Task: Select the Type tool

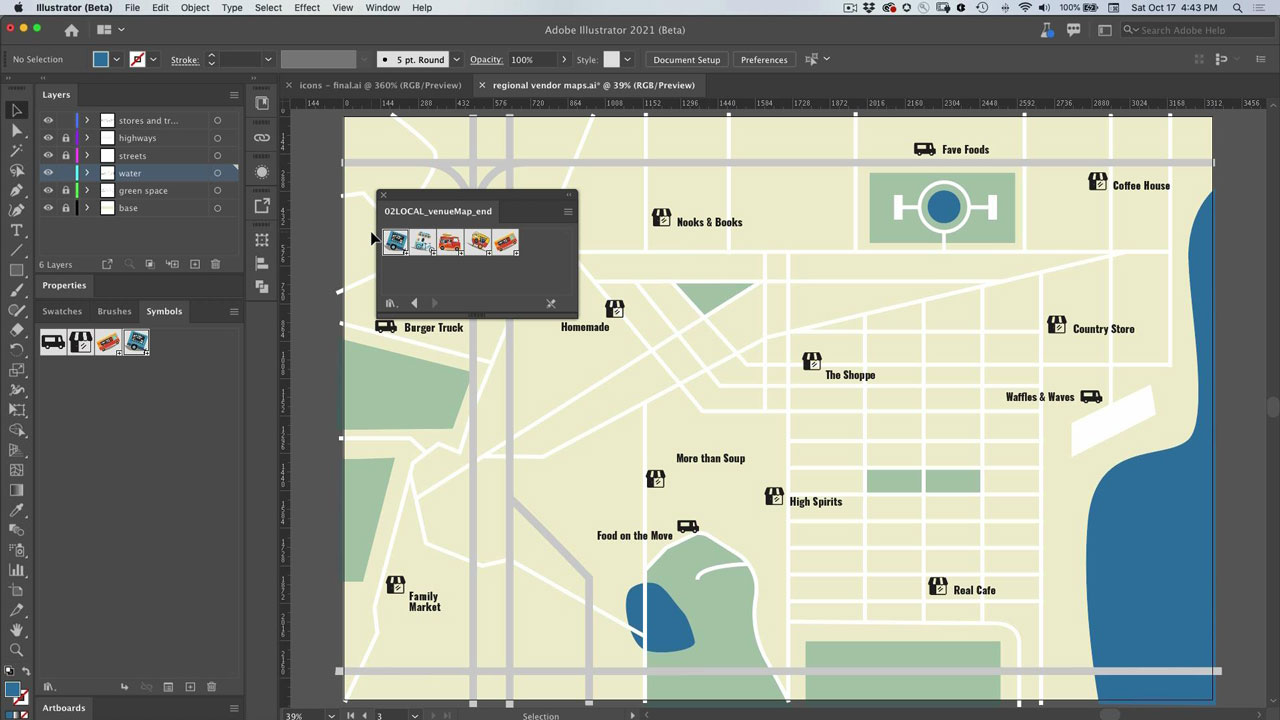Action: 17,230
